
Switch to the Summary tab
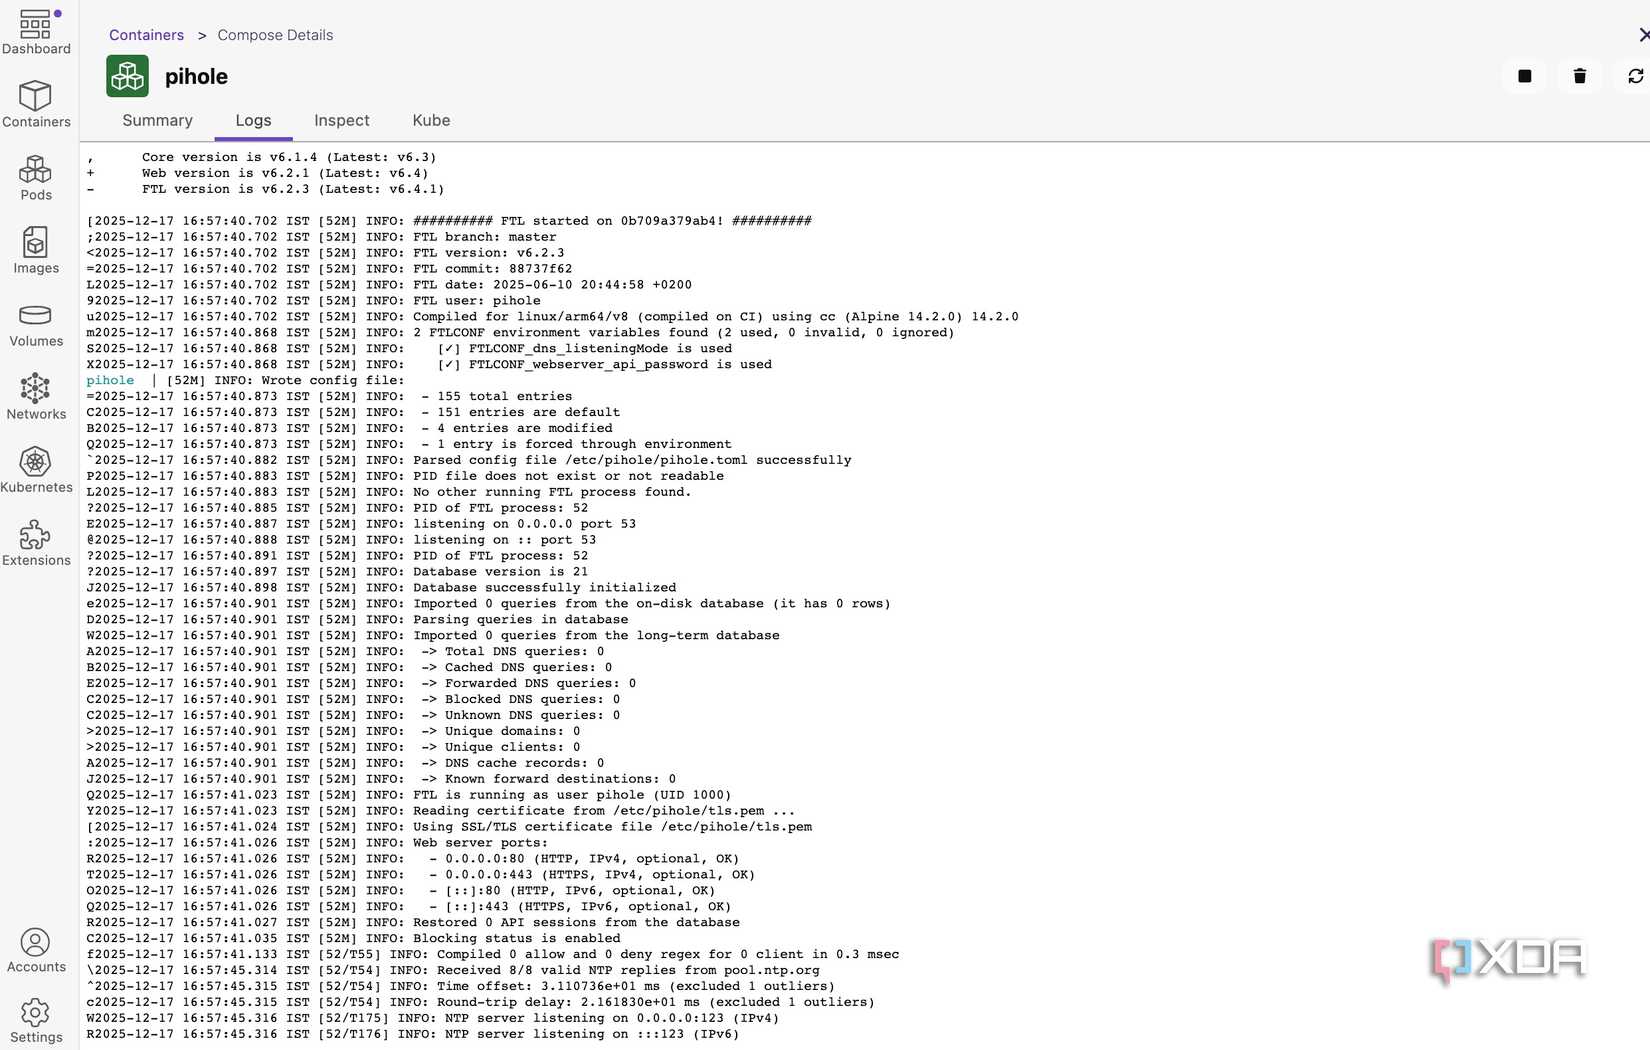156,120
